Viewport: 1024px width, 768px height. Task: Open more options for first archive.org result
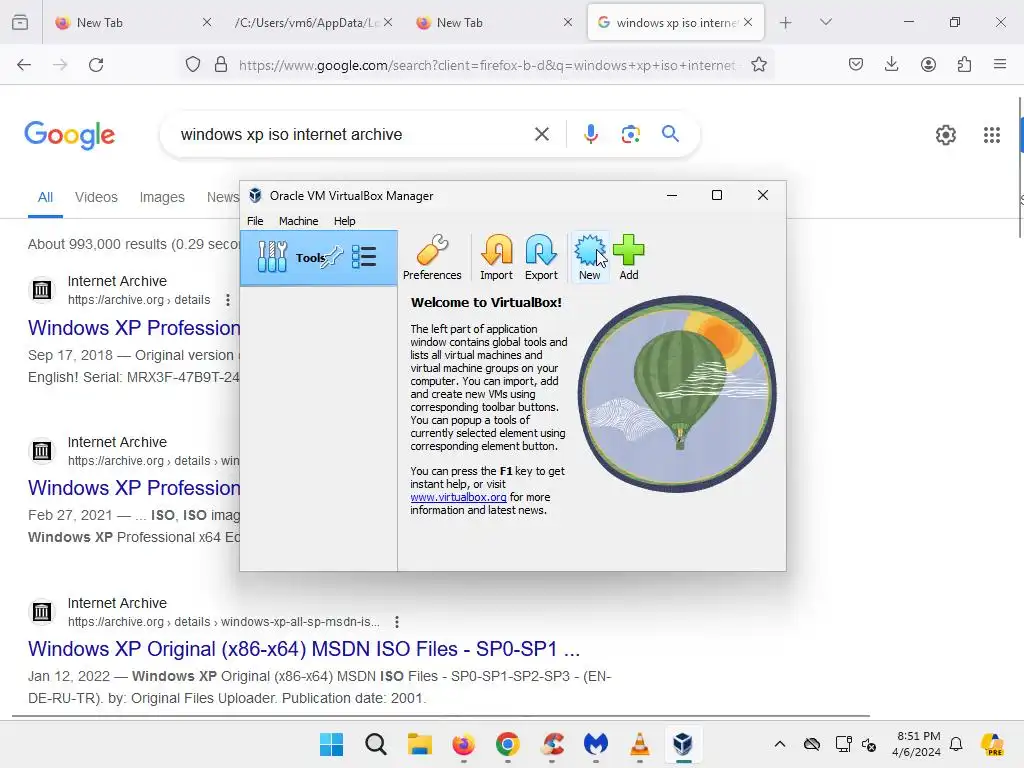(227, 300)
